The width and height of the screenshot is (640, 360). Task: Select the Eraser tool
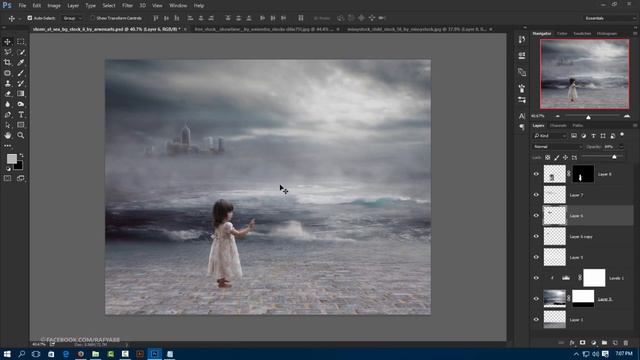(x=7, y=94)
